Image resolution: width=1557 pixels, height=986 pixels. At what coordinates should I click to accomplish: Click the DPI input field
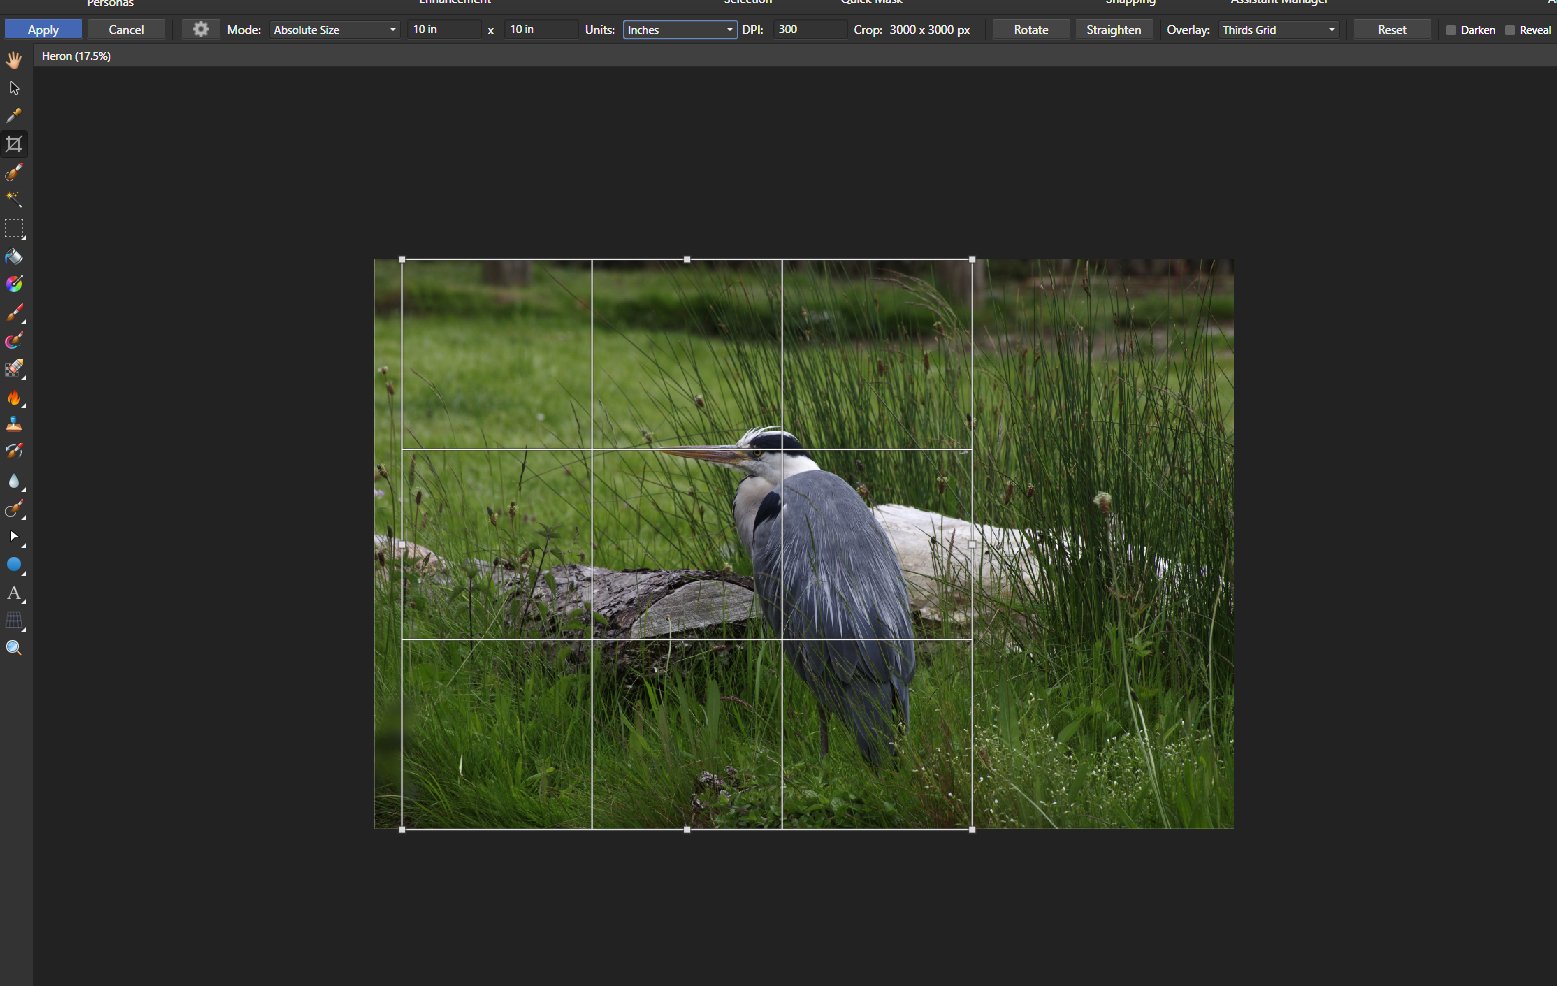[808, 30]
